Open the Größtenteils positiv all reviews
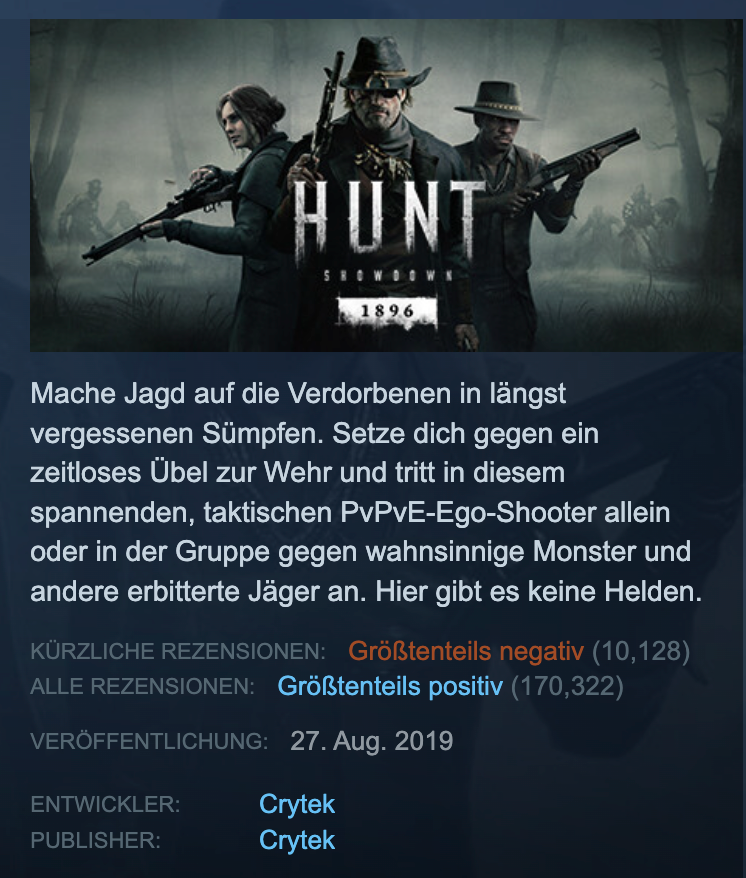 point(390,686)
